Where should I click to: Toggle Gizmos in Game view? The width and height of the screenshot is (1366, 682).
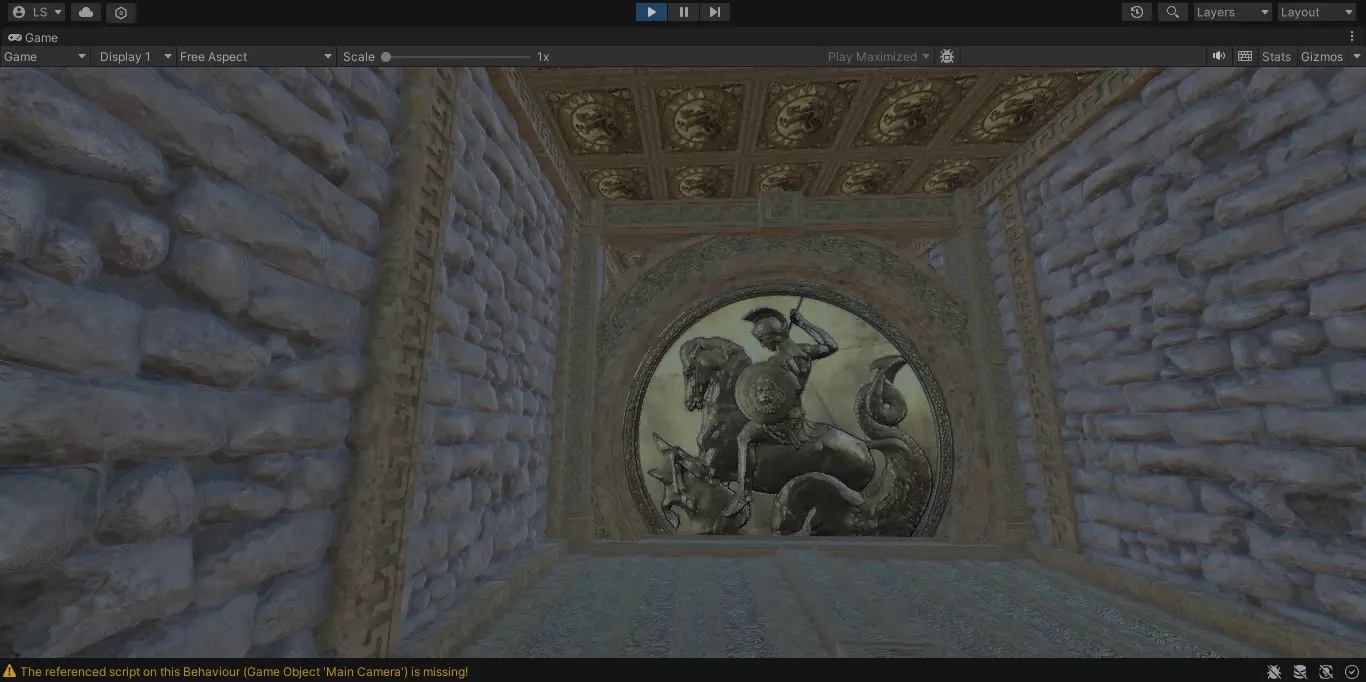[x=1322, y=57]
